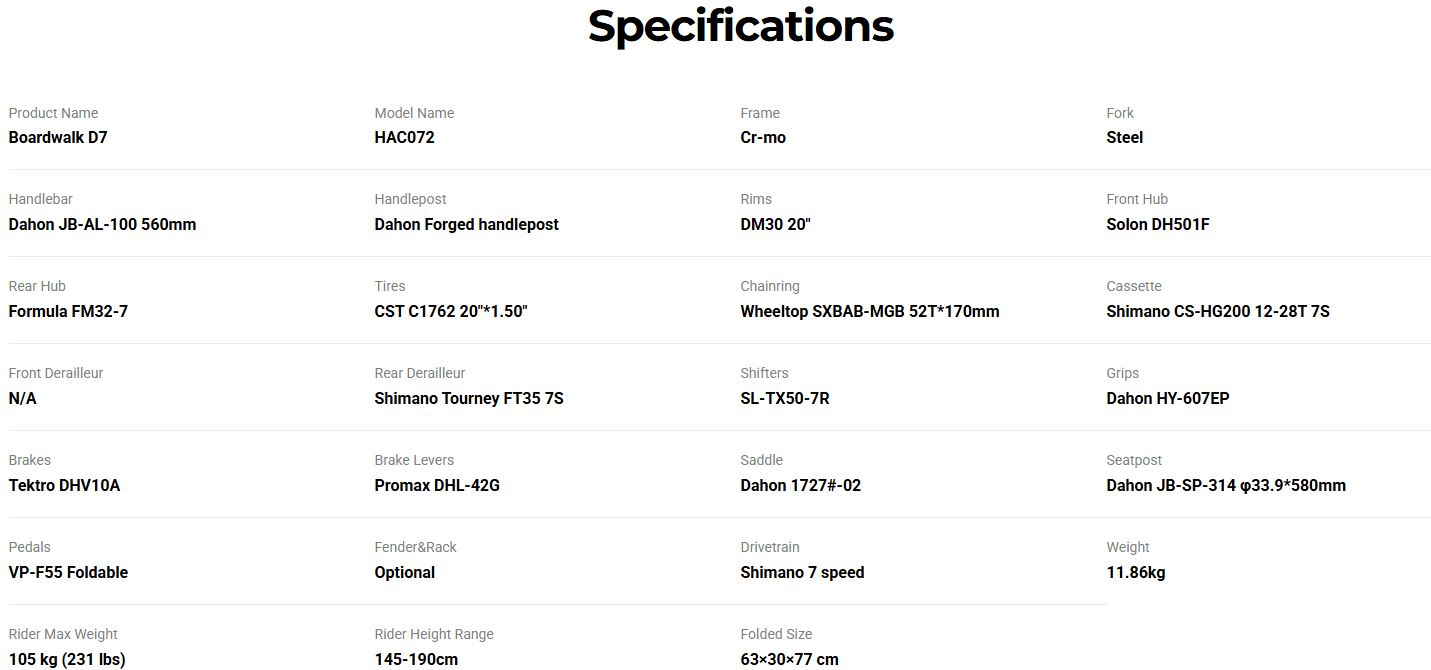The height and width of the screenshot is (670, 1431).
Task: Select drivetrain value Shimano 7 speed
Action: [802, 573]
